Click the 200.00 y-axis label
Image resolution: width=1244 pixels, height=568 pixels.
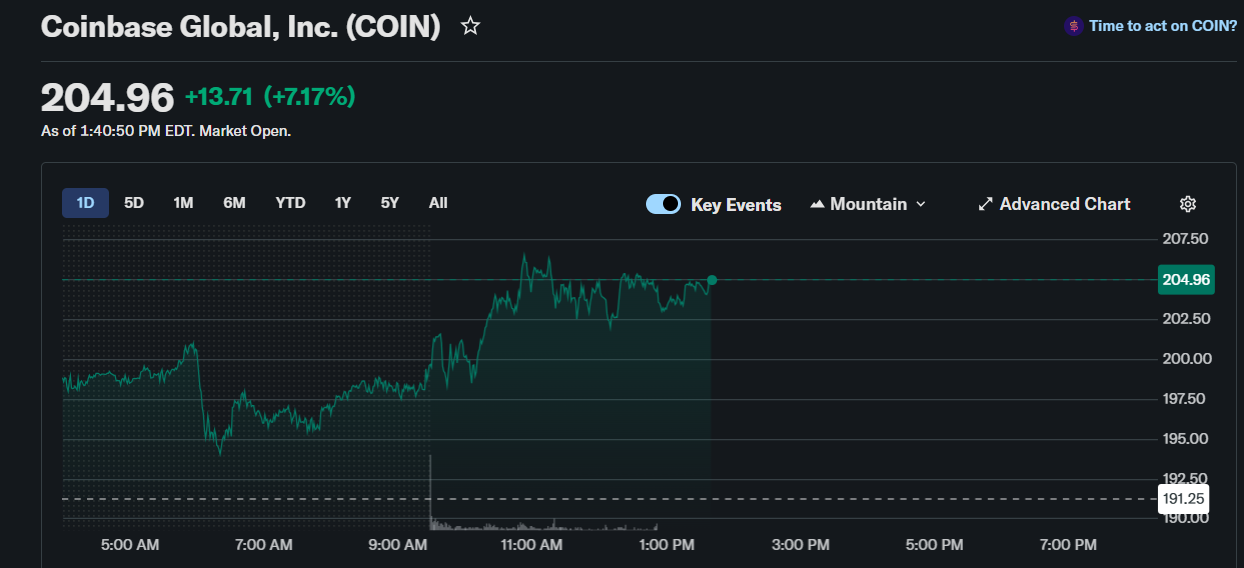click(1186, 359)
